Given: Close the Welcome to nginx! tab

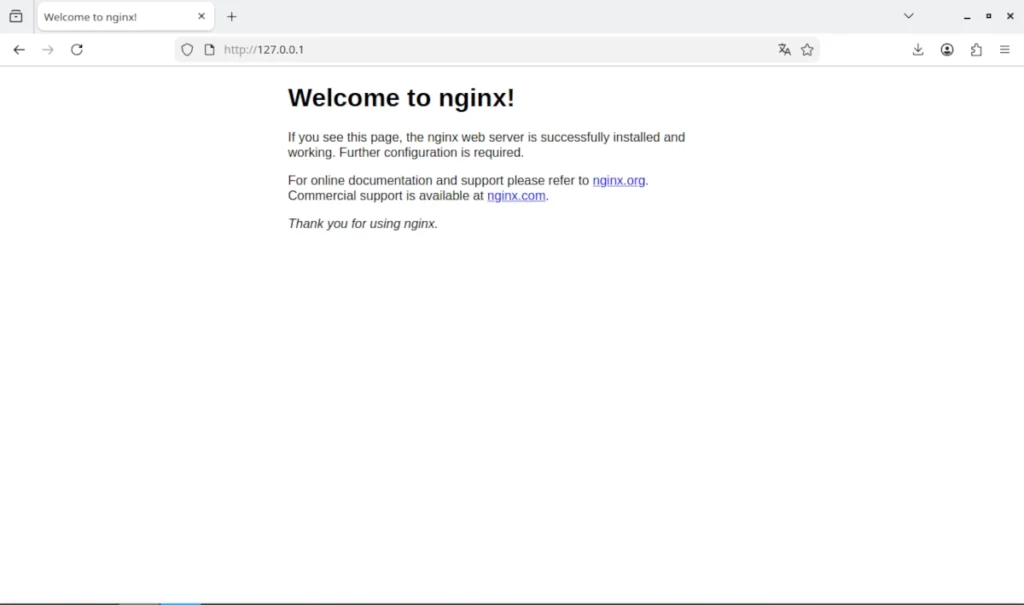Looking at the screenshot, I should pyautogui.click(x=201, y=16).
